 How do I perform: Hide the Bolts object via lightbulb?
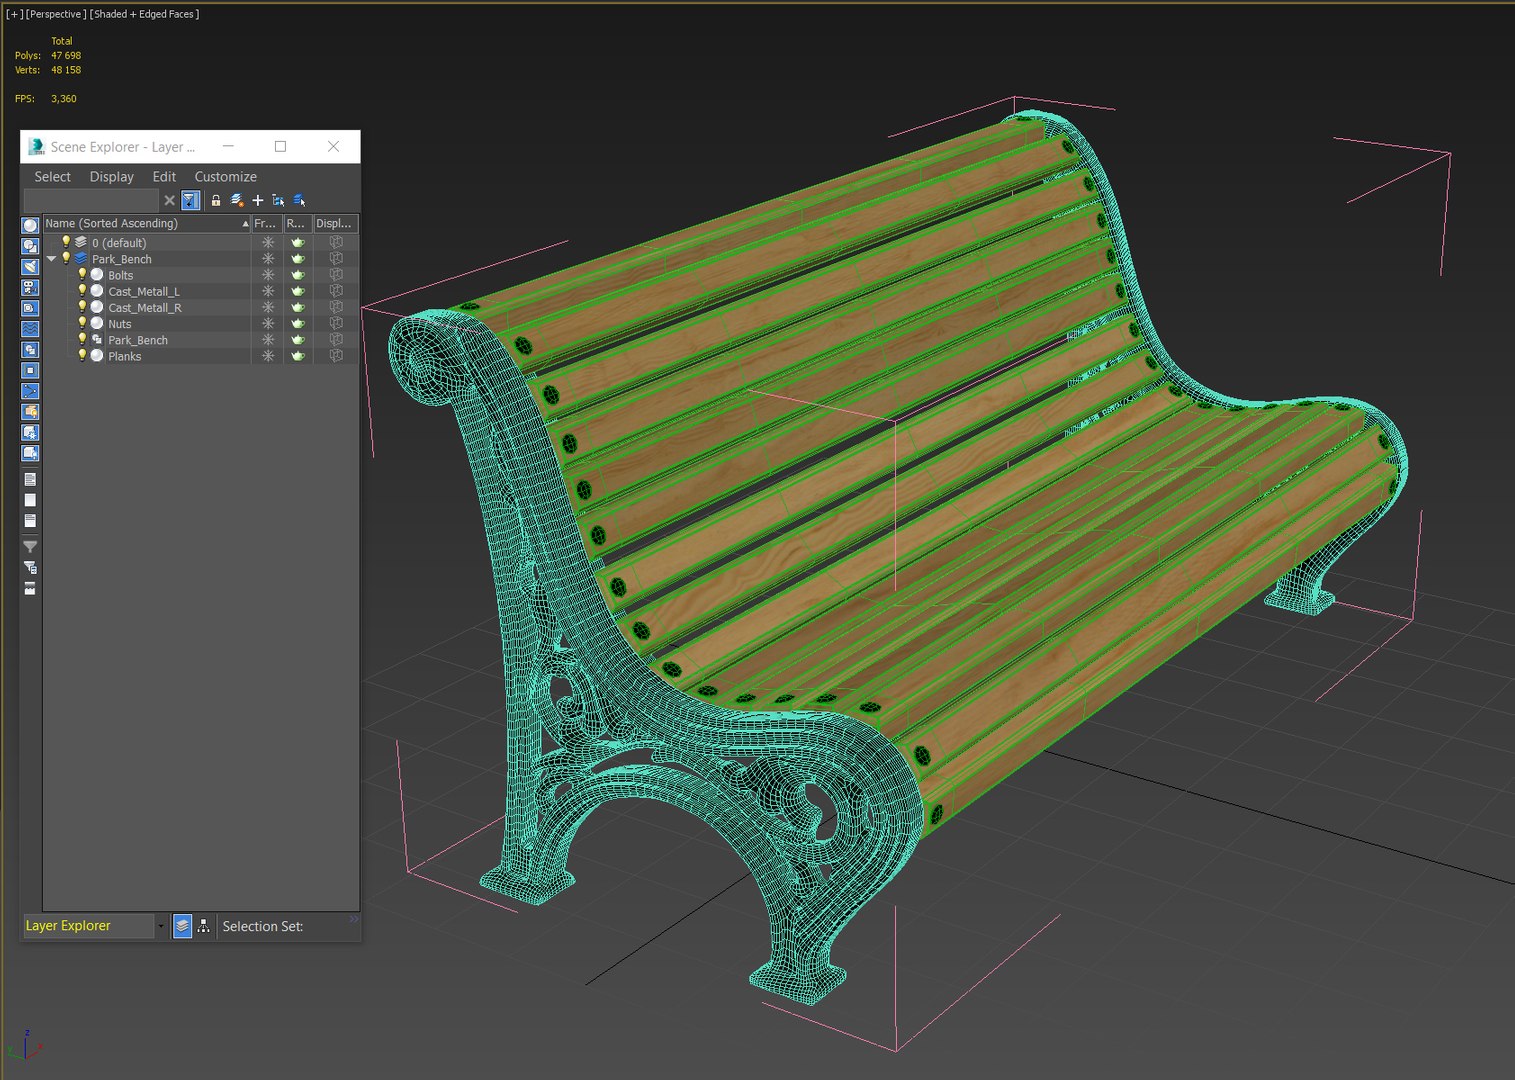click(x=82, y=274)
